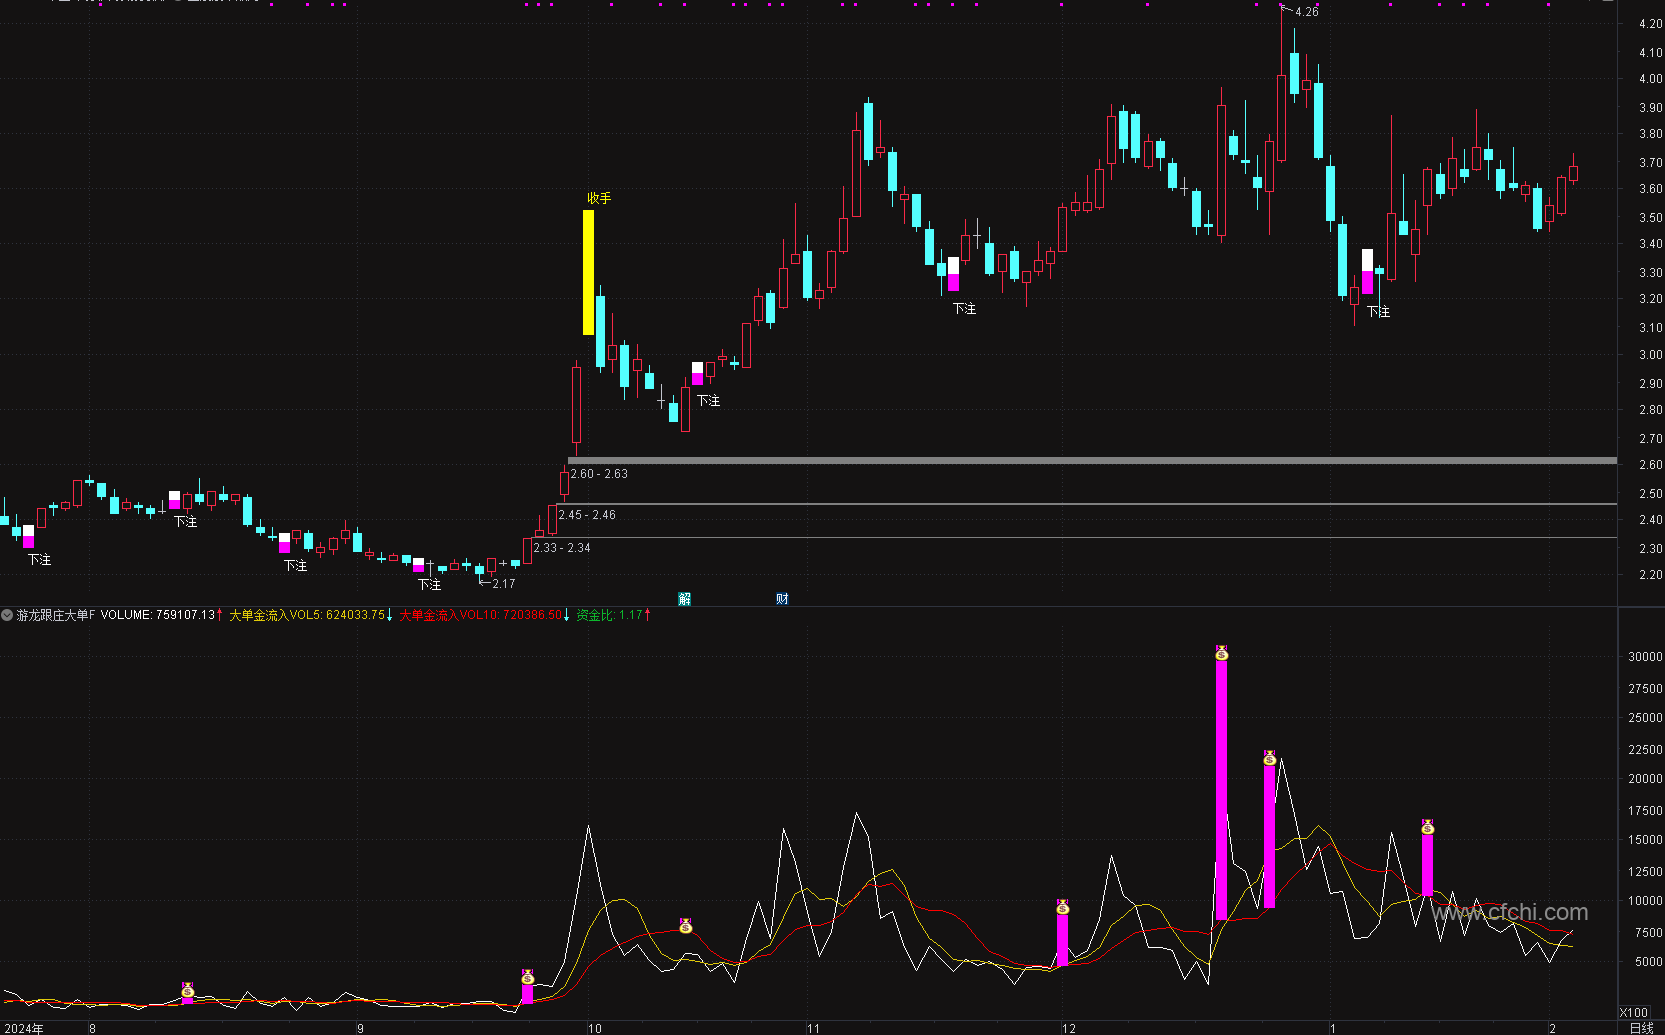Screen dimensions: 1665x1035
Task: Click the 2.17 low price marker
Action: pos(504,584)
